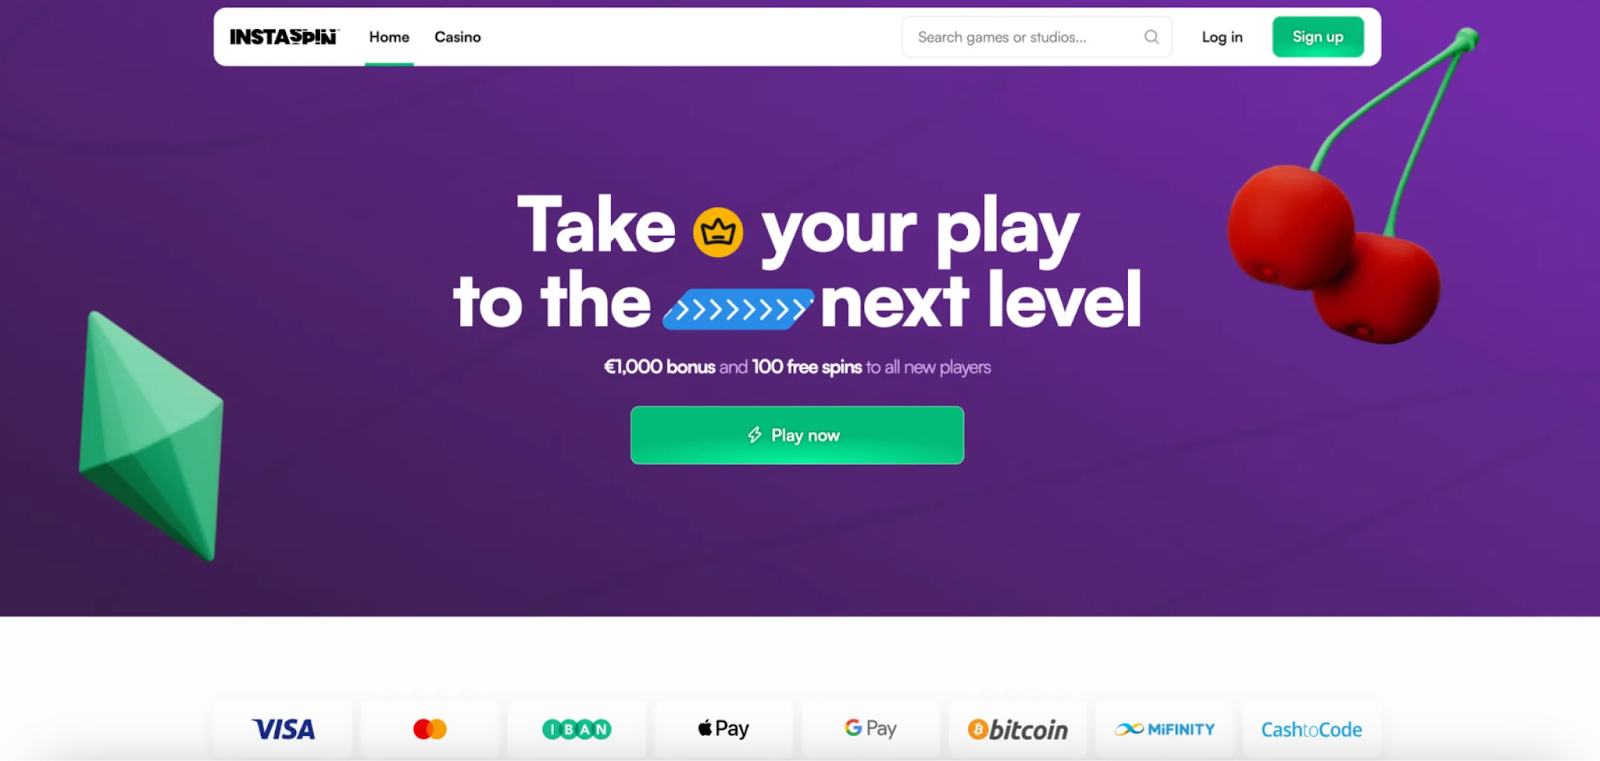Viewport: 1600px width, 761px height.
Task: Click the Log in link
Action: (1222, 37)
